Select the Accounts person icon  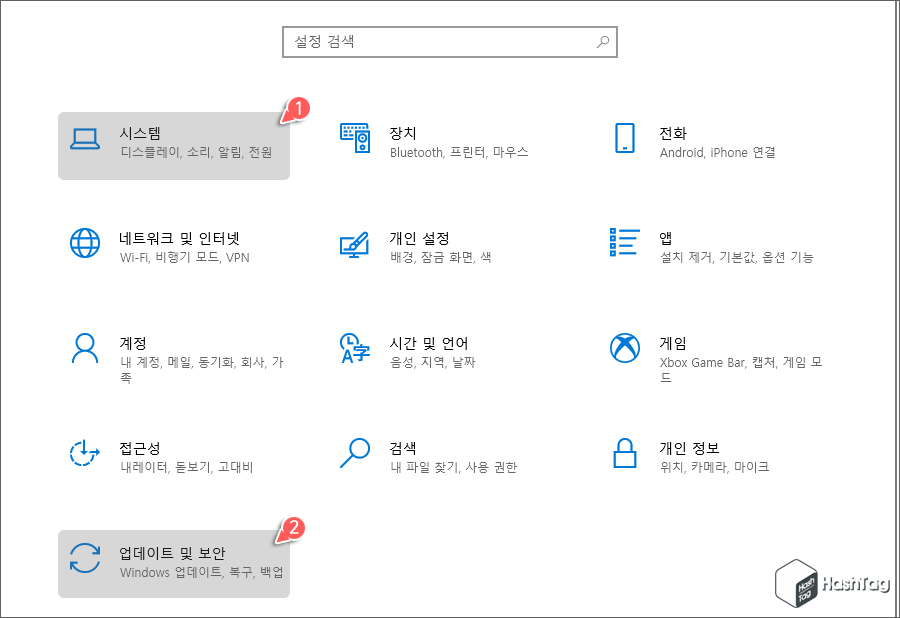86,349
